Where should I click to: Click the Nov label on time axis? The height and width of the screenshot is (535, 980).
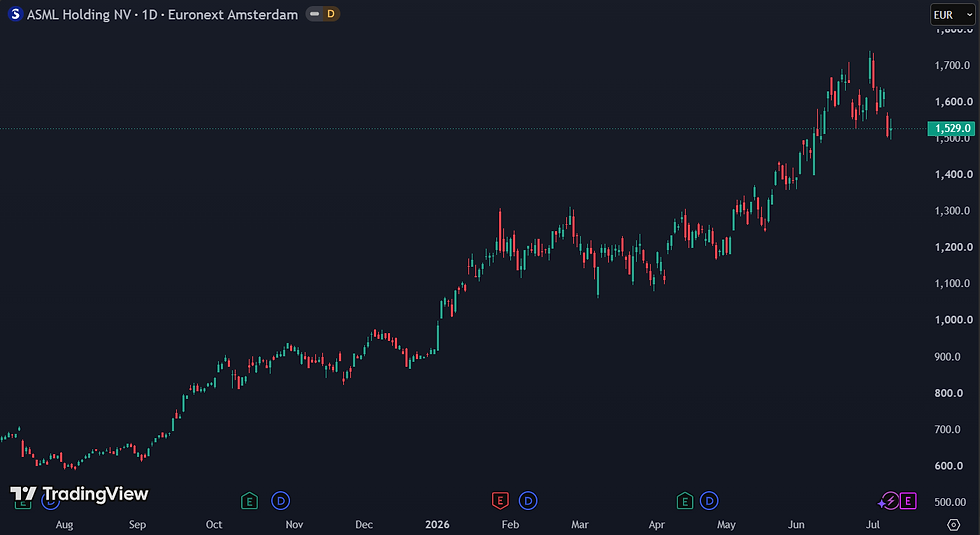point(294,524)
